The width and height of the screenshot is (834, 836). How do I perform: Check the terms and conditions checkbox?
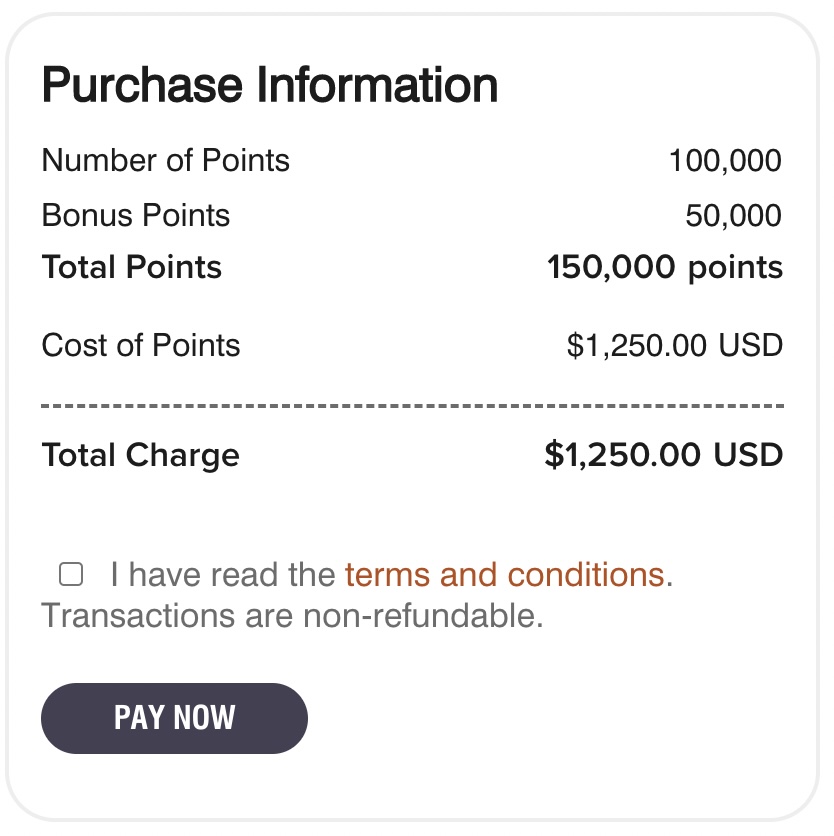70,574
